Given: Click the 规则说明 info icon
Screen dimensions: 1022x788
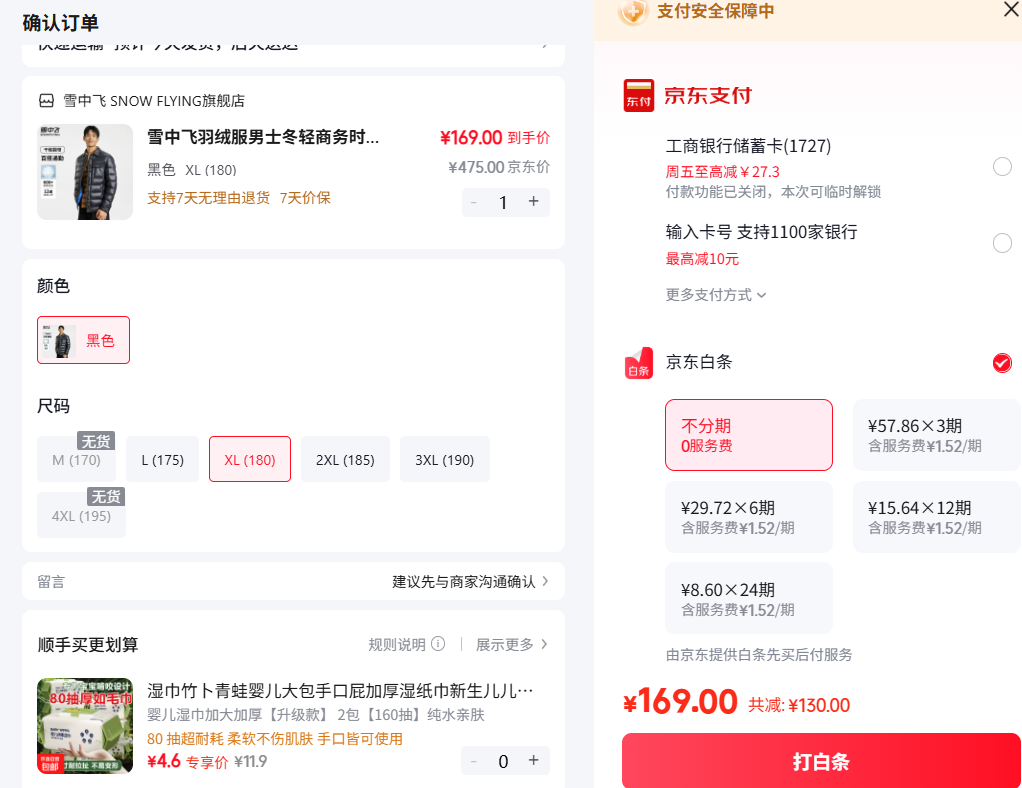Looking at the screenshot, I should click(x=439, y=644).
